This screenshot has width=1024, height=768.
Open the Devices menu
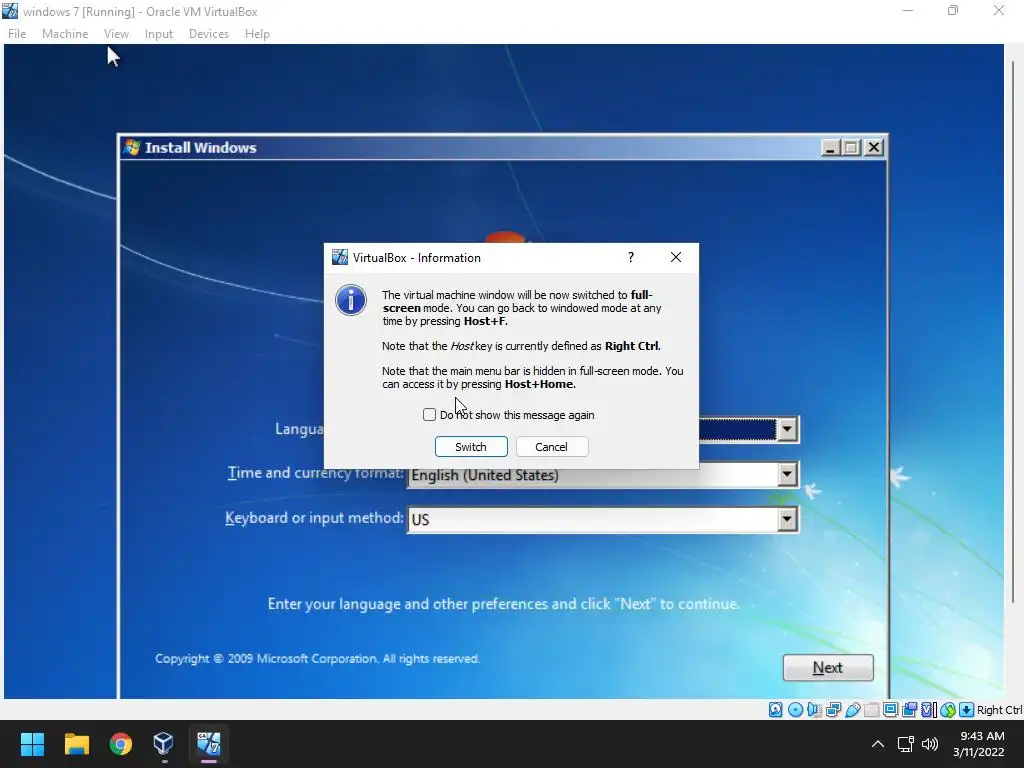[x=209, y=34]
